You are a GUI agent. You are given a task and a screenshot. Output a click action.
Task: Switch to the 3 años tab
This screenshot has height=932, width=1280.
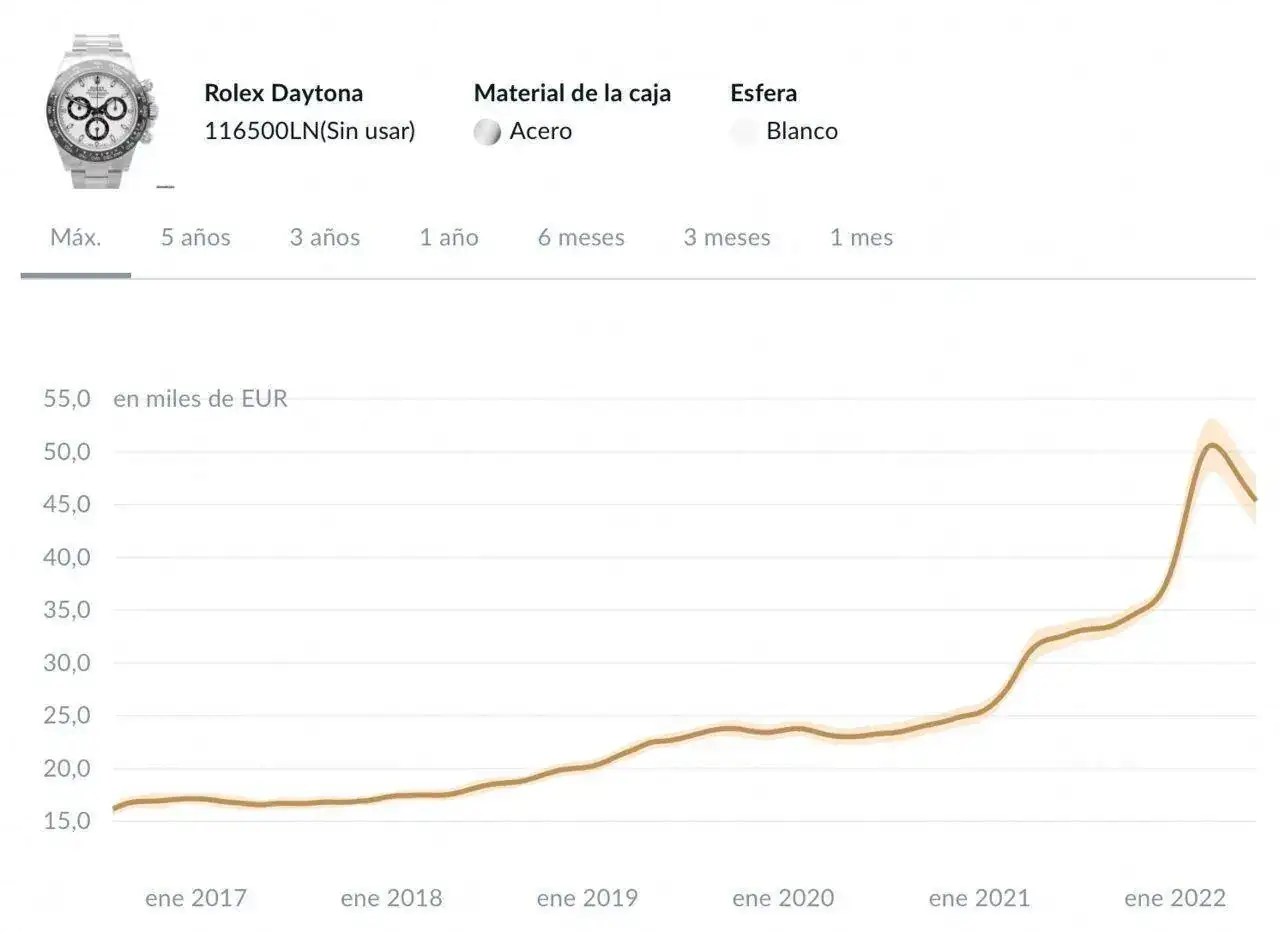325,238
